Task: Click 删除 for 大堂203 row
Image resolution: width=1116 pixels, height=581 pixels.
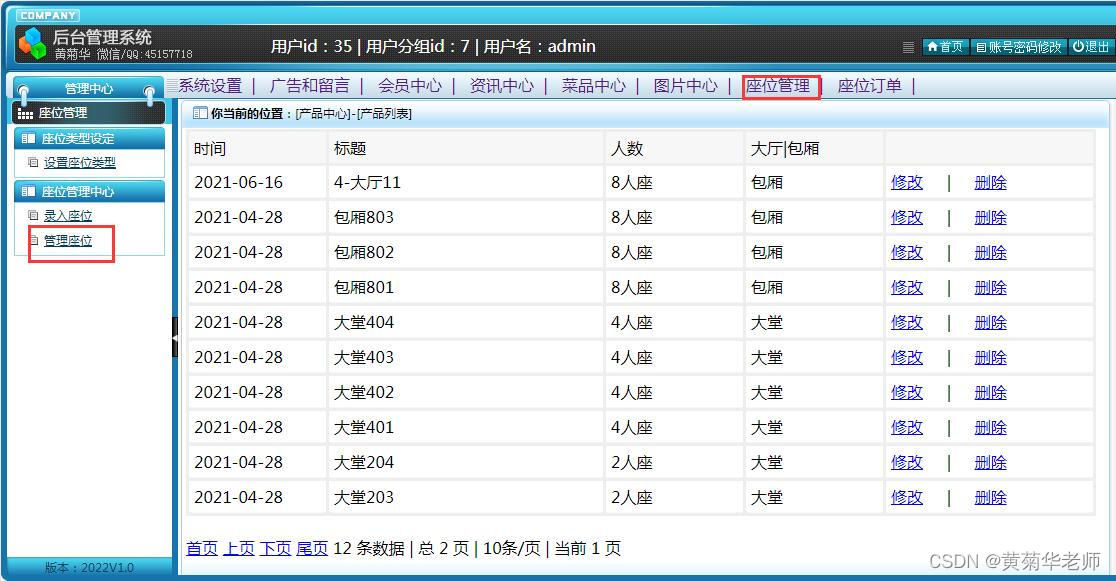Action: click(990, 497)
